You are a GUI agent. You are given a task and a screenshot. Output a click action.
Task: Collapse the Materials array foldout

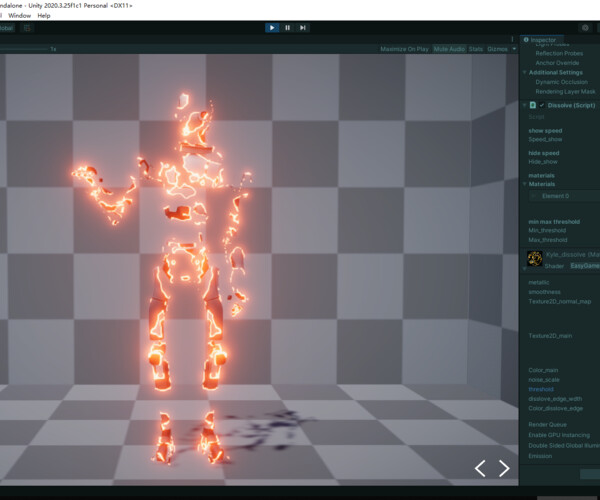[x=525, y=184]
